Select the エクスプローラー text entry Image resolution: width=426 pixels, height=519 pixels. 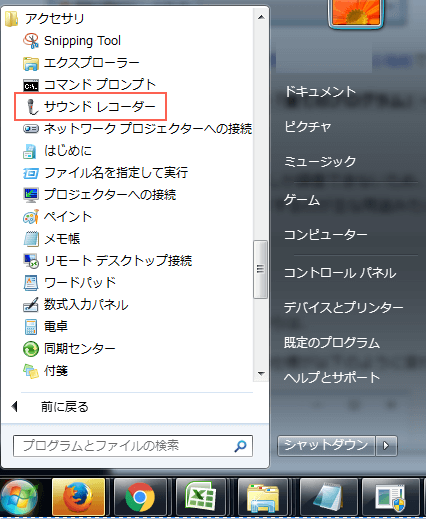coord(92,63)
